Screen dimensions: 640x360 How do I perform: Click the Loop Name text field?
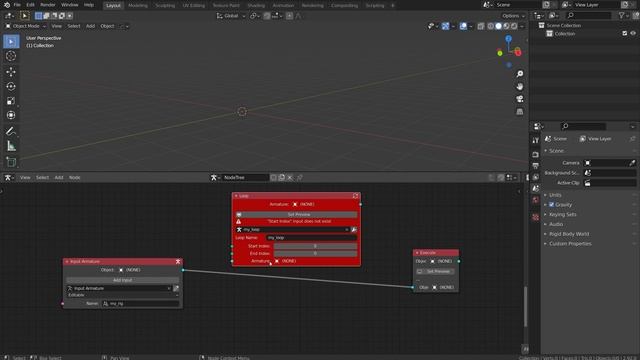[x=311, y=238]
